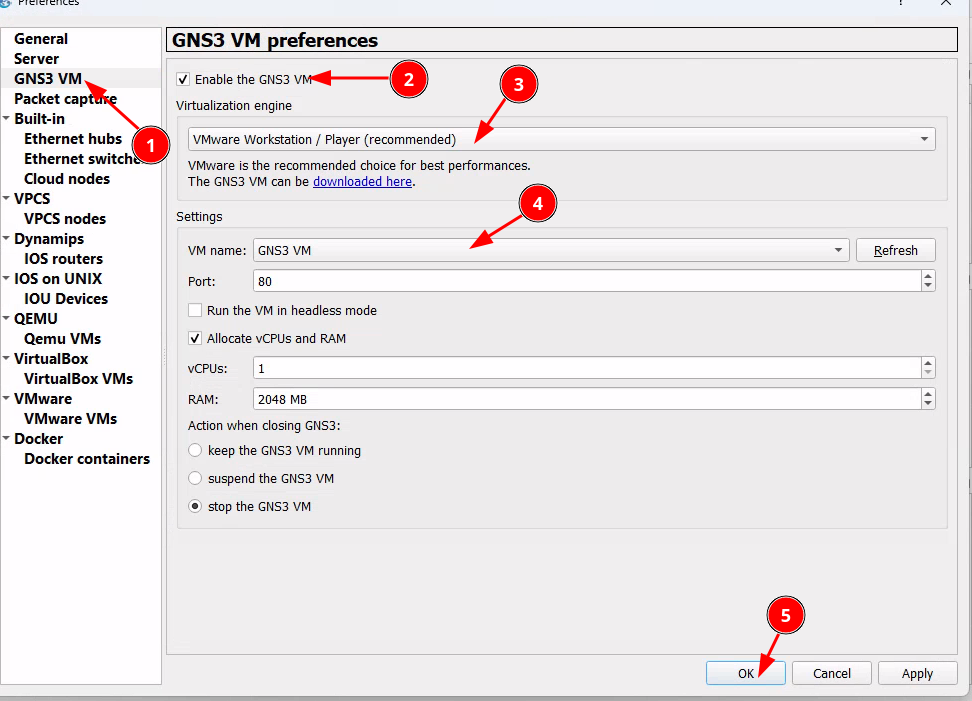Collapse the Dynamips tree section

click(7, 239)
